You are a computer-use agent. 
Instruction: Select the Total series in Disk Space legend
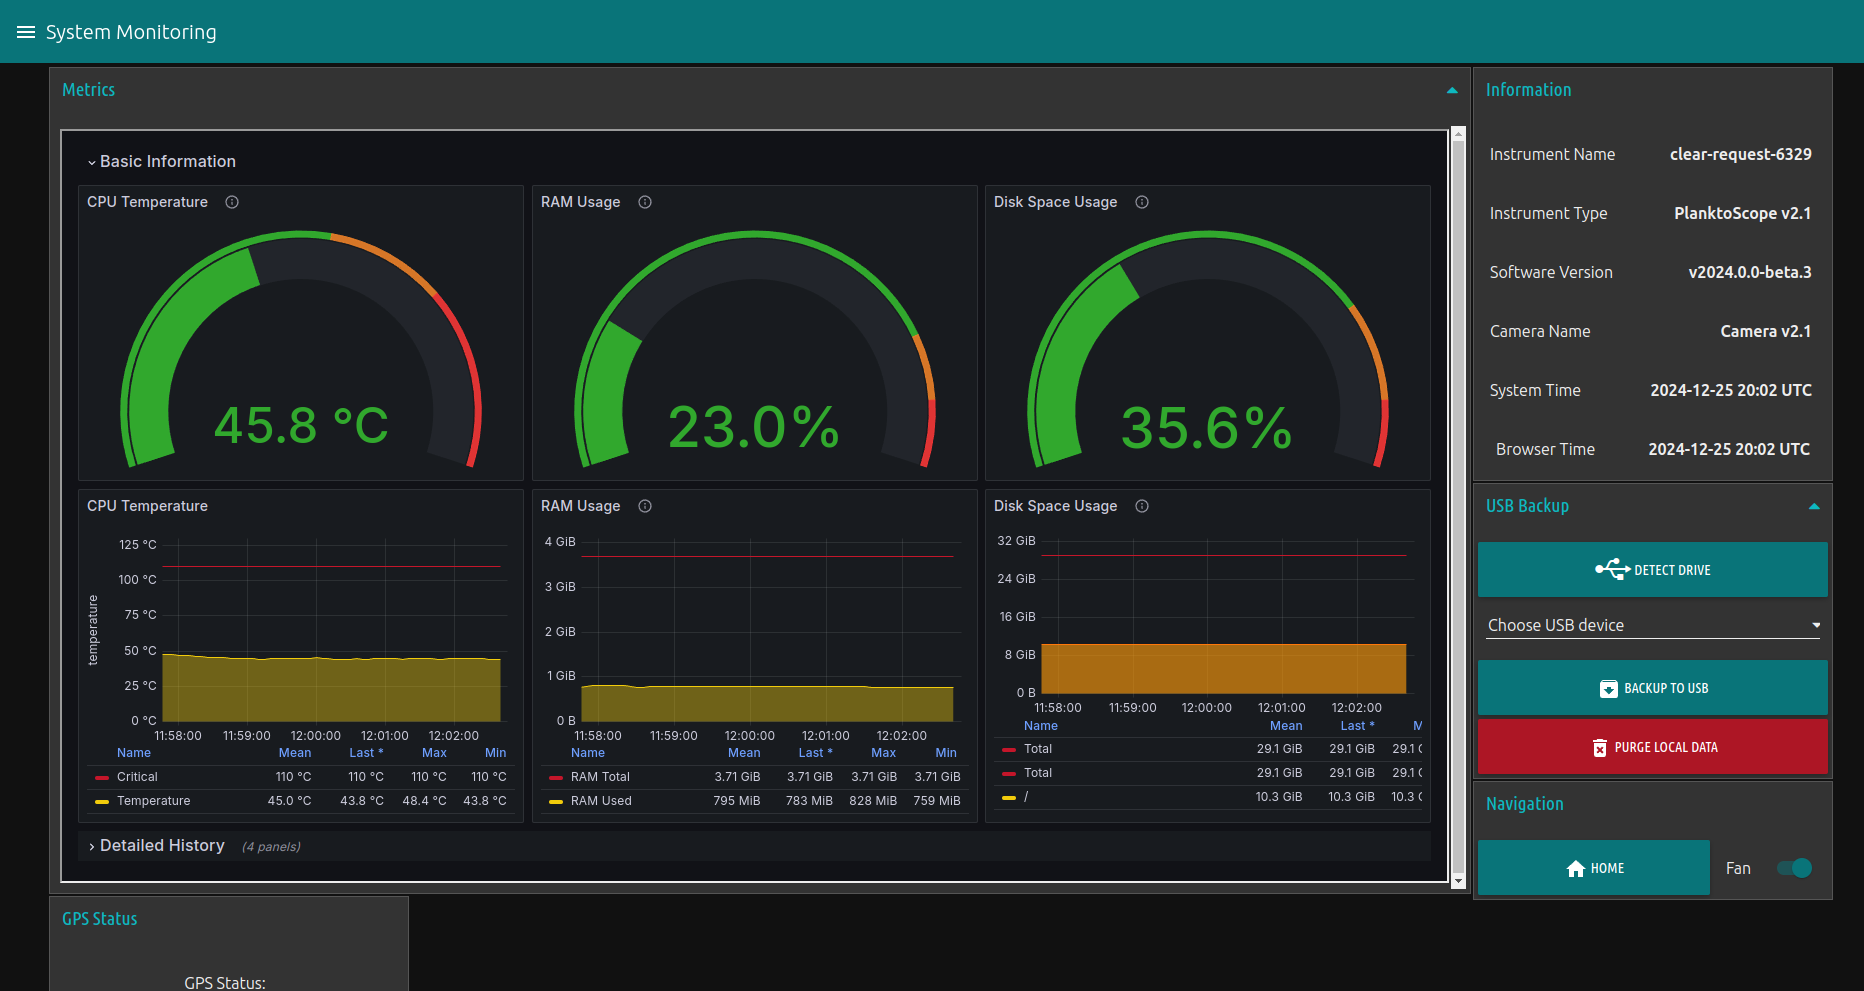(x=1038, y=748)
